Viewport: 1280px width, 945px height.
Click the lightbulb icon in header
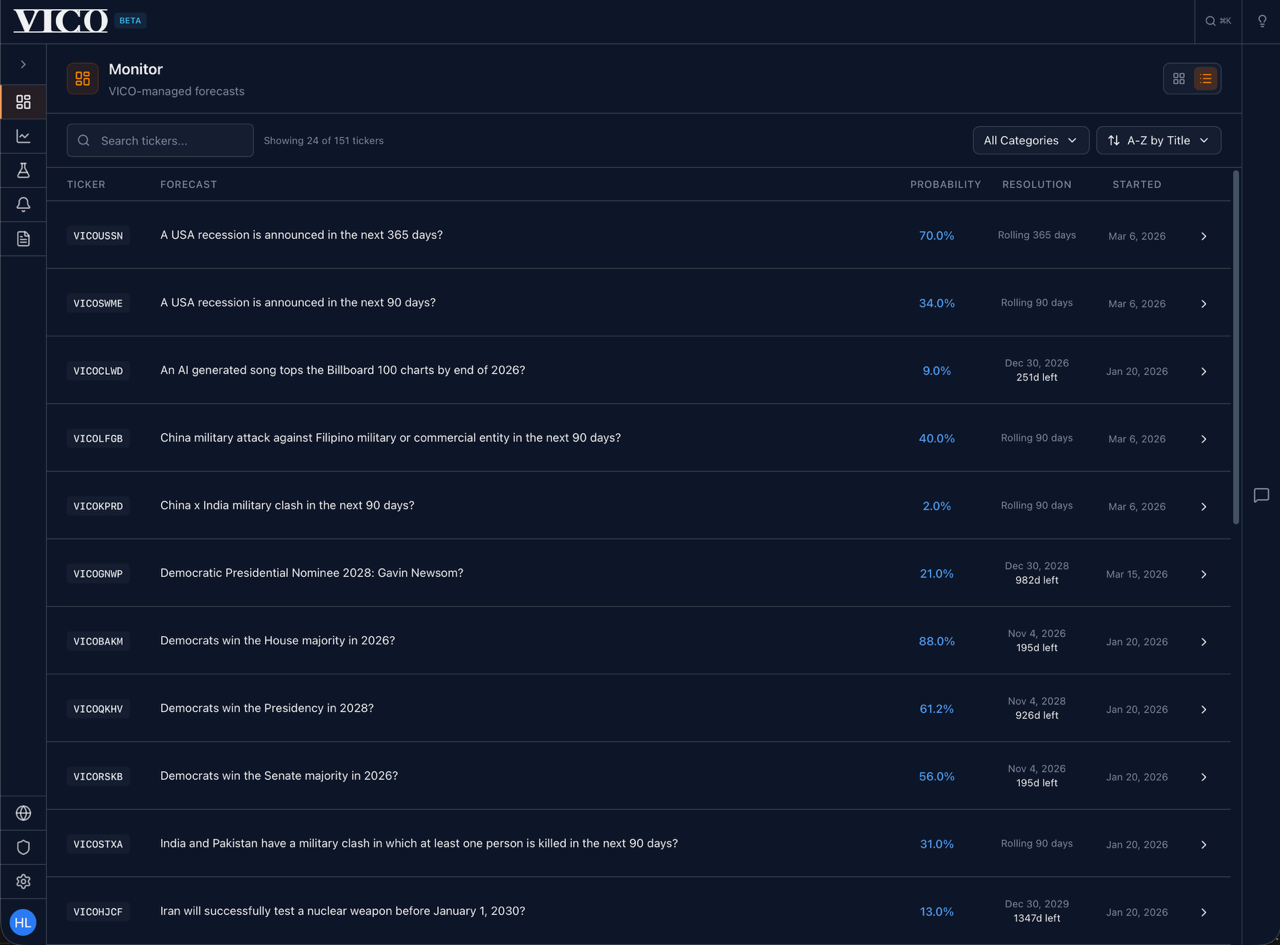point(1262,21)
